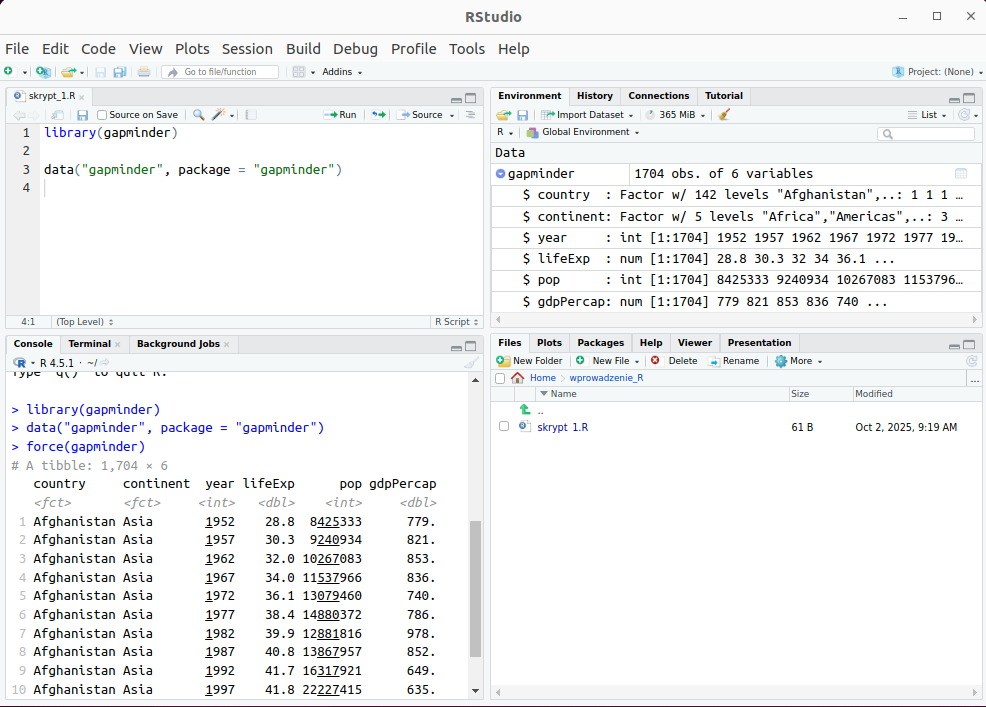This screenshot has height=707, width=986.
Task: Click the Save workspace icon in Environment
Action: 523,115
